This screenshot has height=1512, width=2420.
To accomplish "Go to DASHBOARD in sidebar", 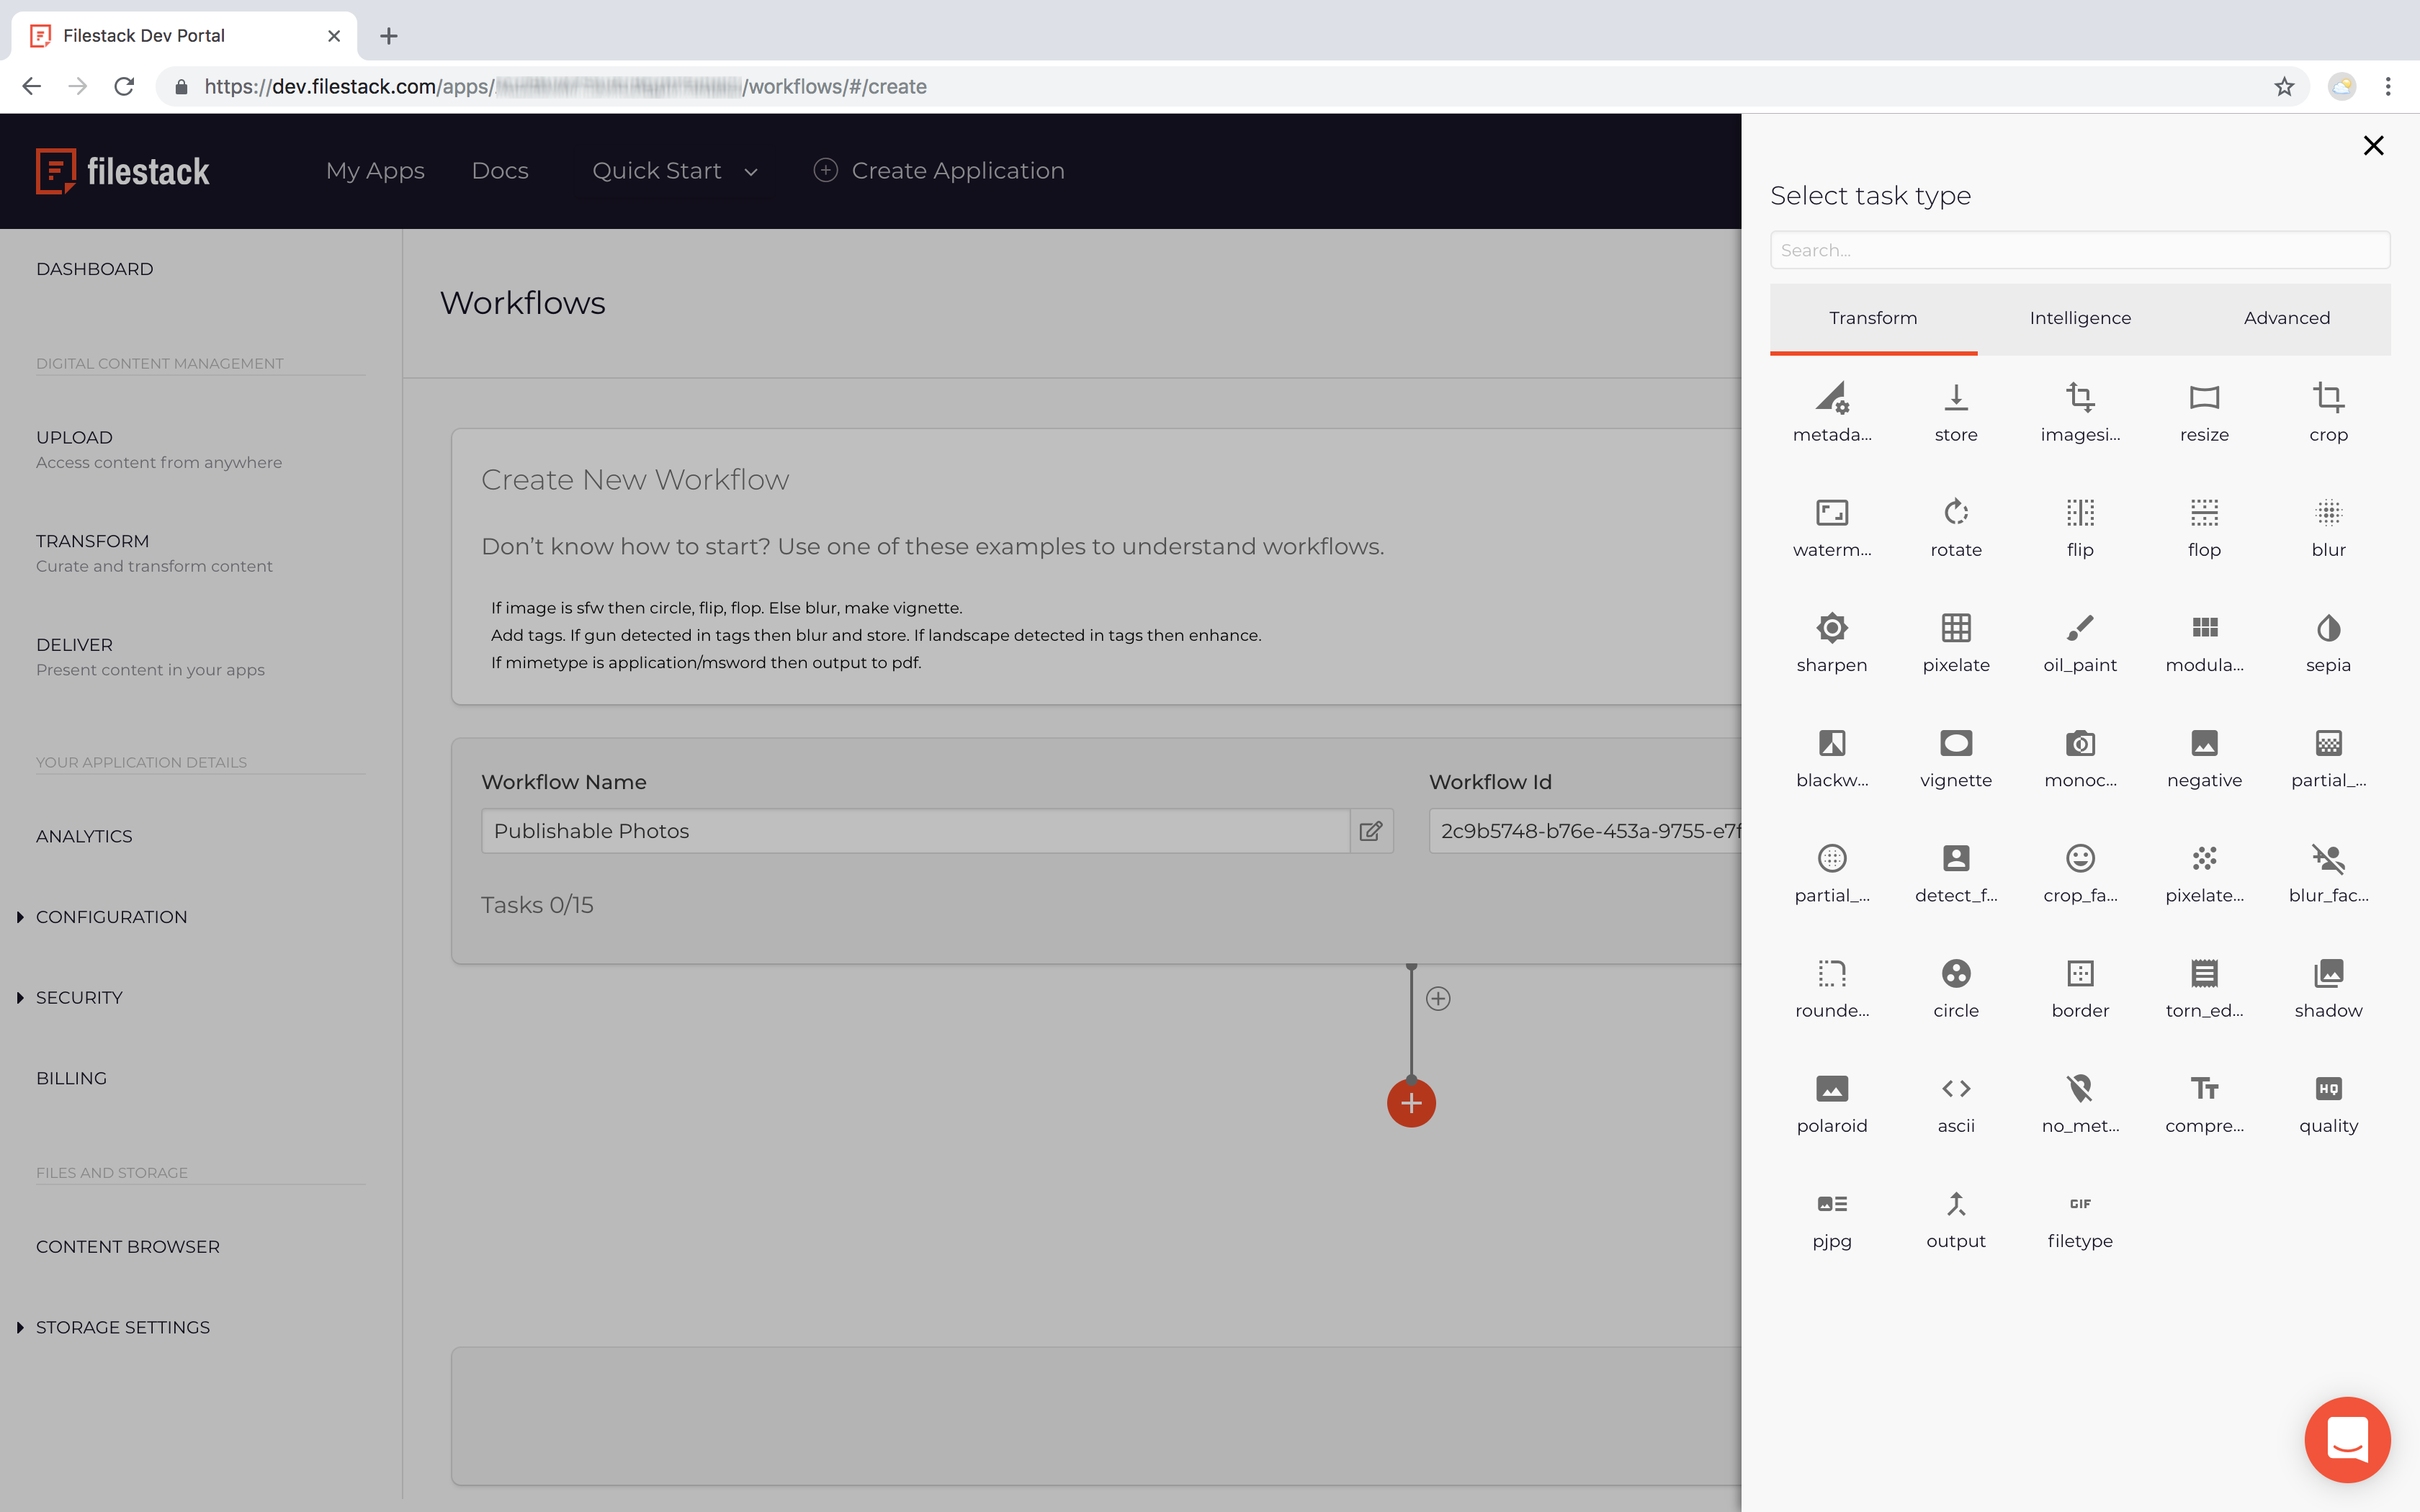I will tap(94, 269).
